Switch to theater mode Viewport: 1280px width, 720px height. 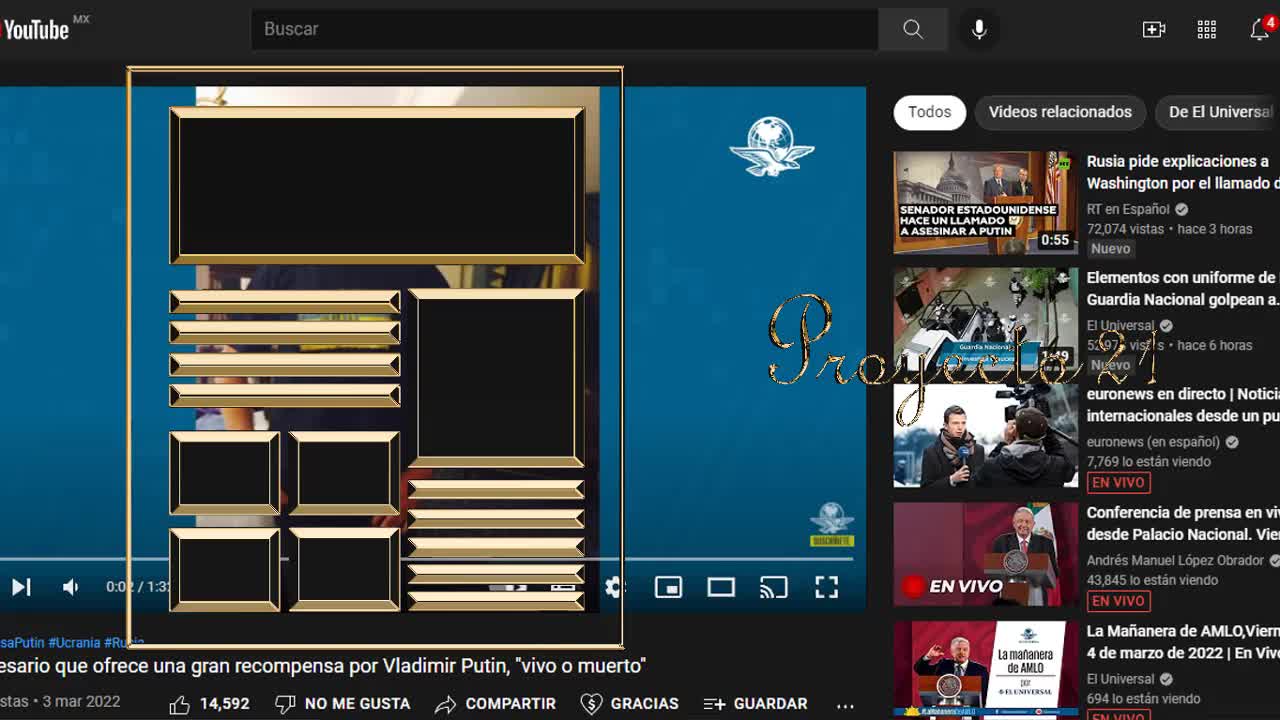tap(721, 587)
